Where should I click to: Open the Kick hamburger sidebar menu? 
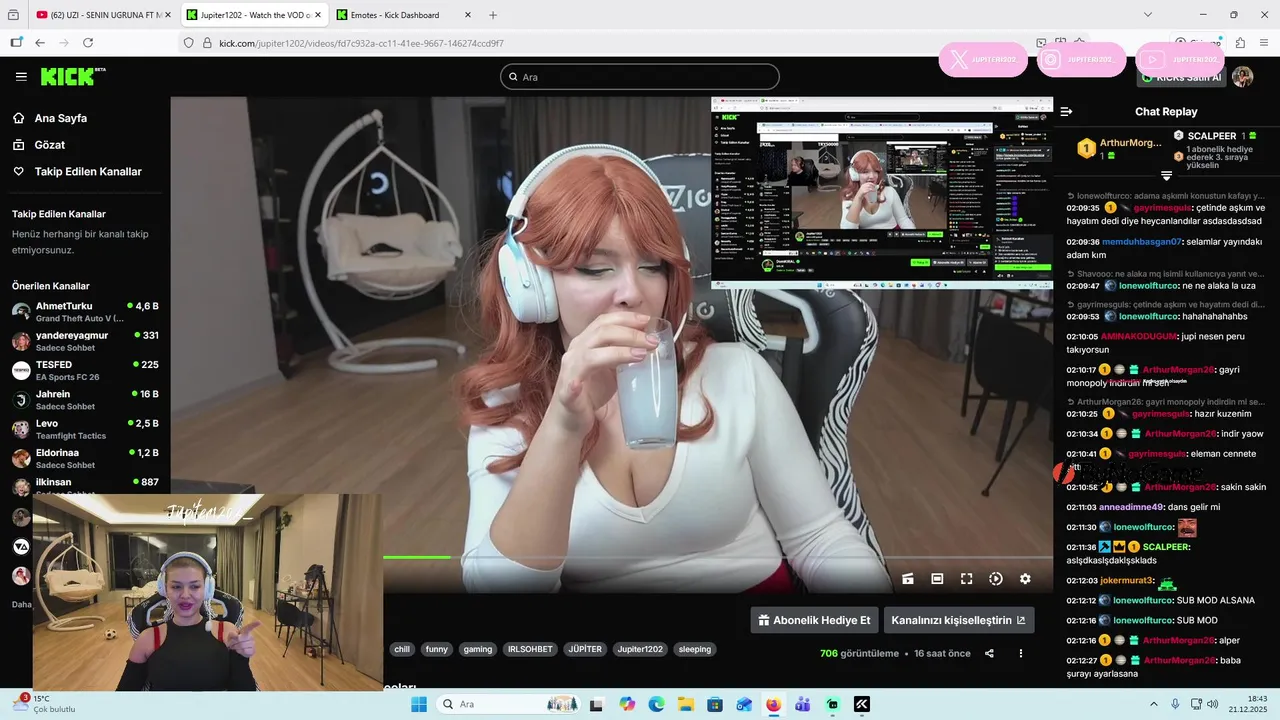tap(21, 77)
